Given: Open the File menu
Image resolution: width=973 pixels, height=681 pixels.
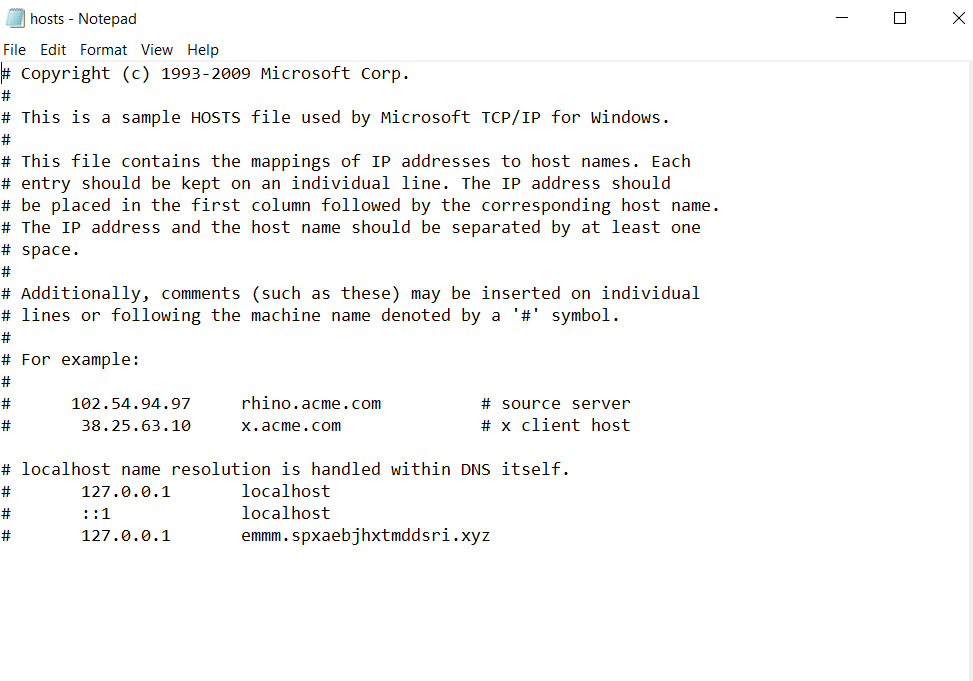Looking at the screenshot, I should point(14,49).
